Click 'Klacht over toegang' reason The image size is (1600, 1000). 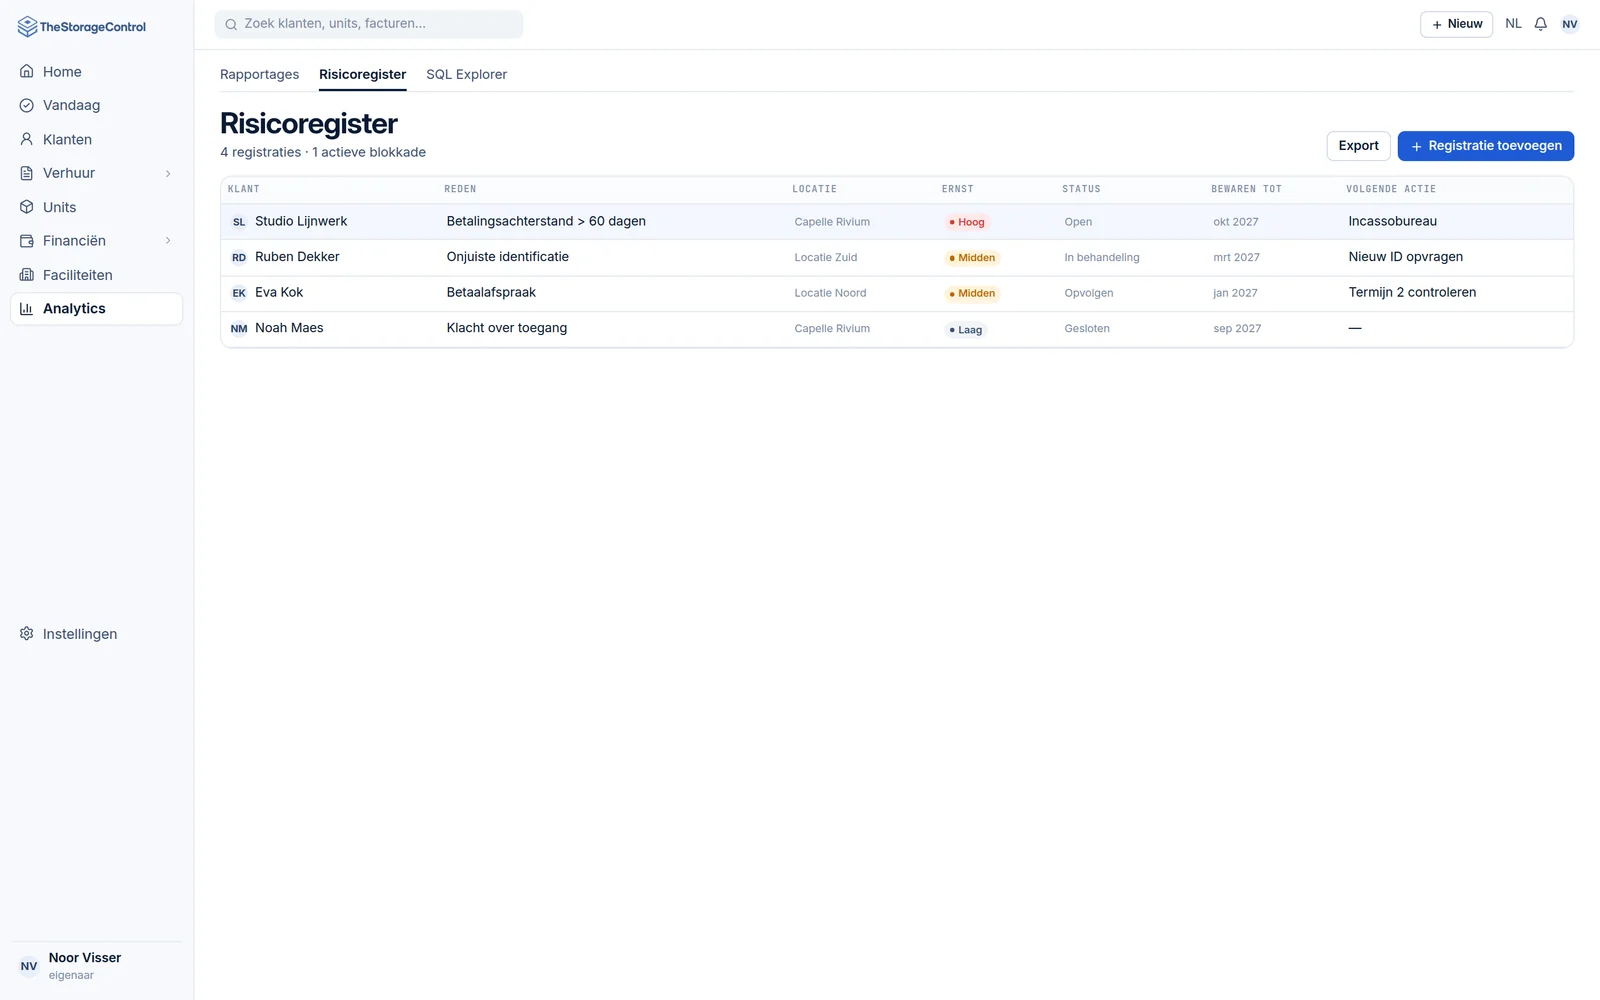point(506,328)
